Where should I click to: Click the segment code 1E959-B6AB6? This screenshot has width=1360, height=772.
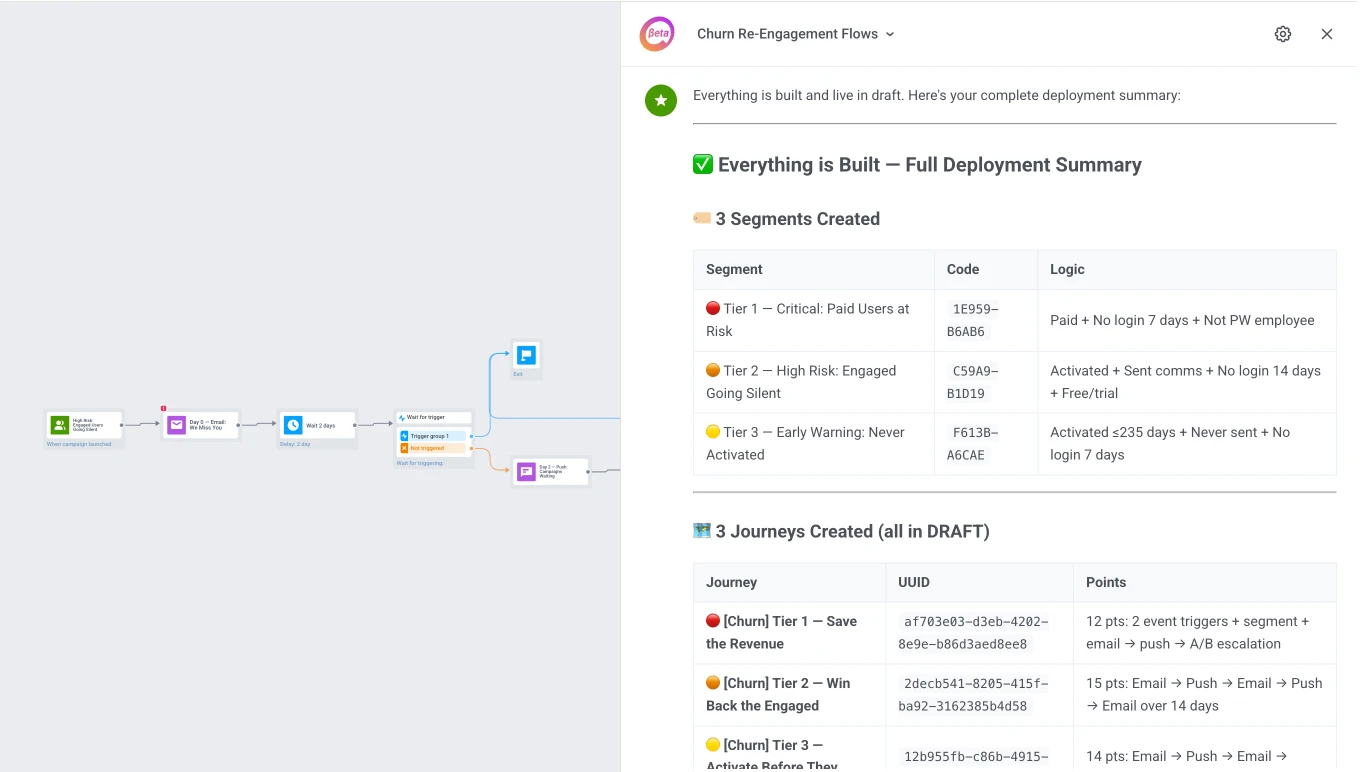[974, 320]
